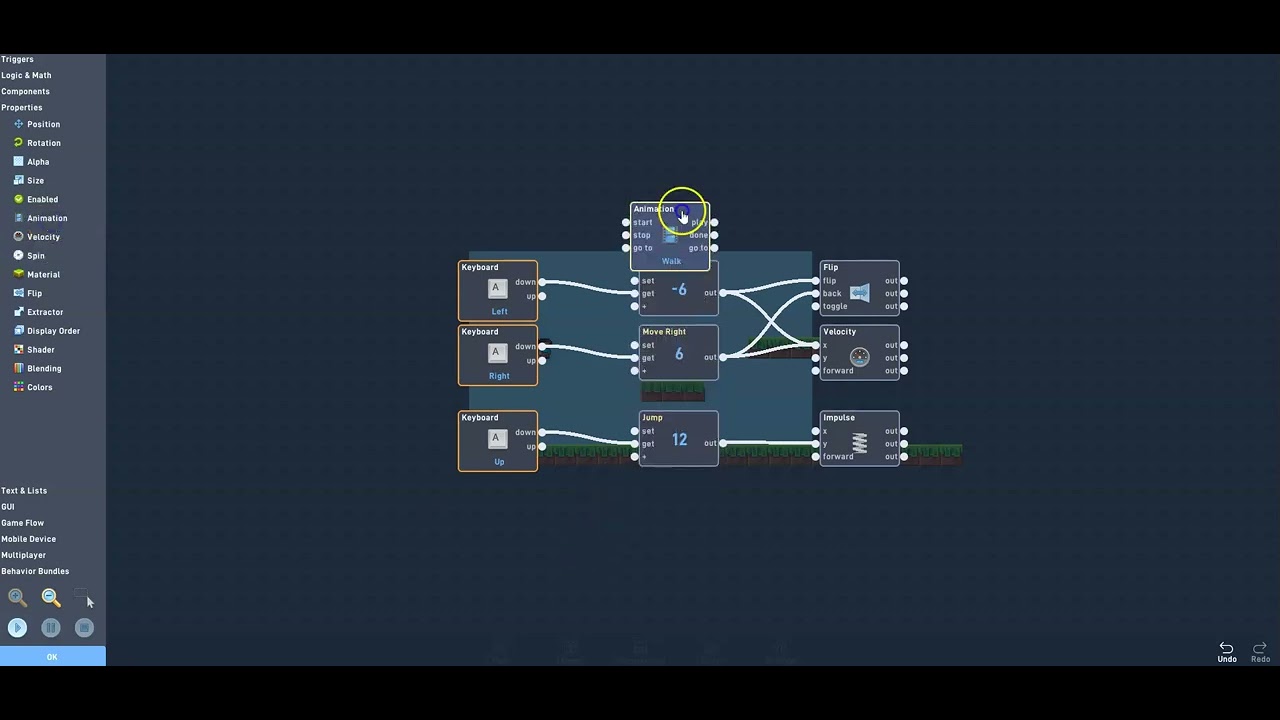This screenshot has height=720, width=1280.
Task: Click the Walk label on Animation node
Action: (x=671, y=261)
